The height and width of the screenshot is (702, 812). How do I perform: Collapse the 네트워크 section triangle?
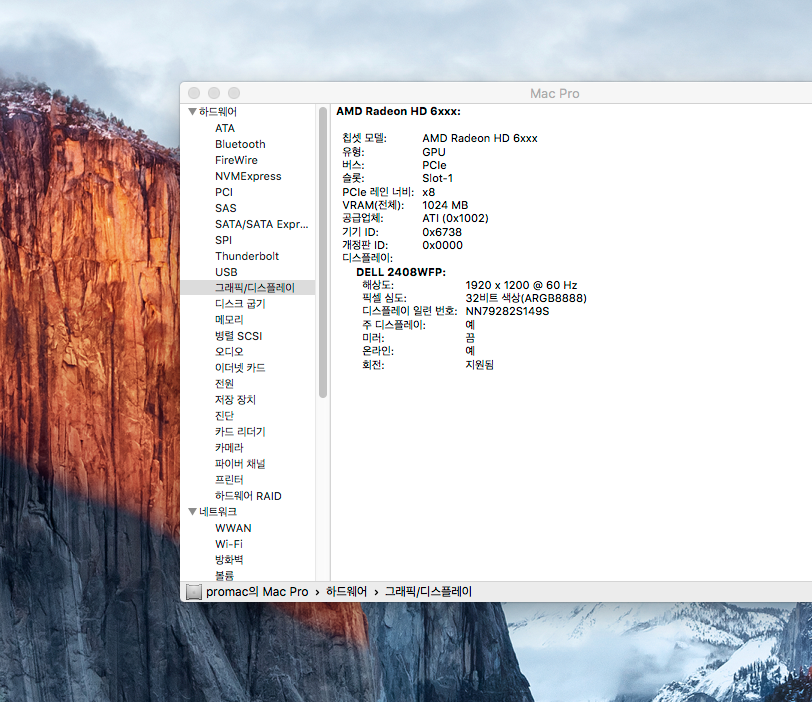click(x=192, y=512)
